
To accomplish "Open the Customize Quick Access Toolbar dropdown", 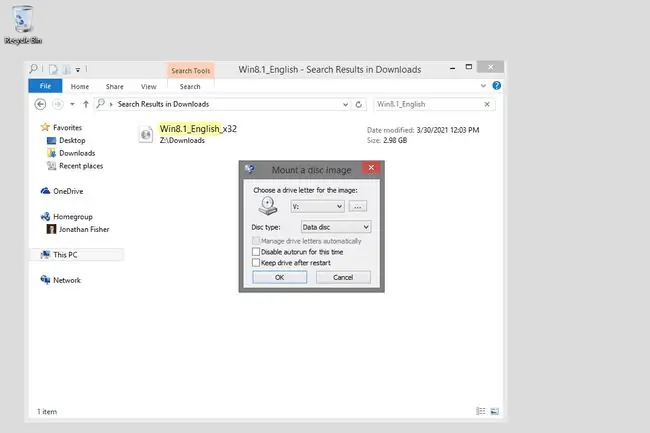I will coord(78,70).
